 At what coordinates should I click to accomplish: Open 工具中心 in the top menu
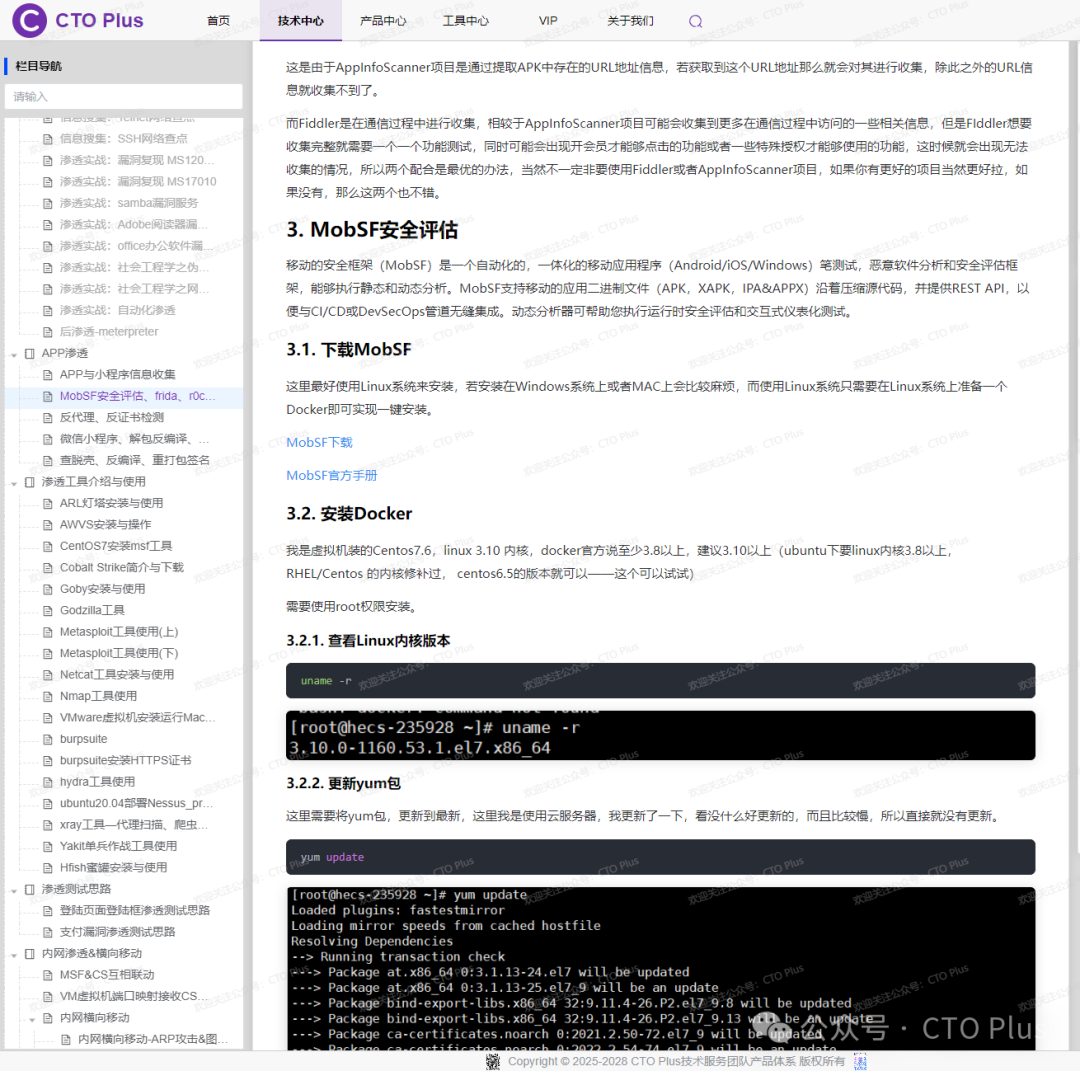tap(466, 21)
